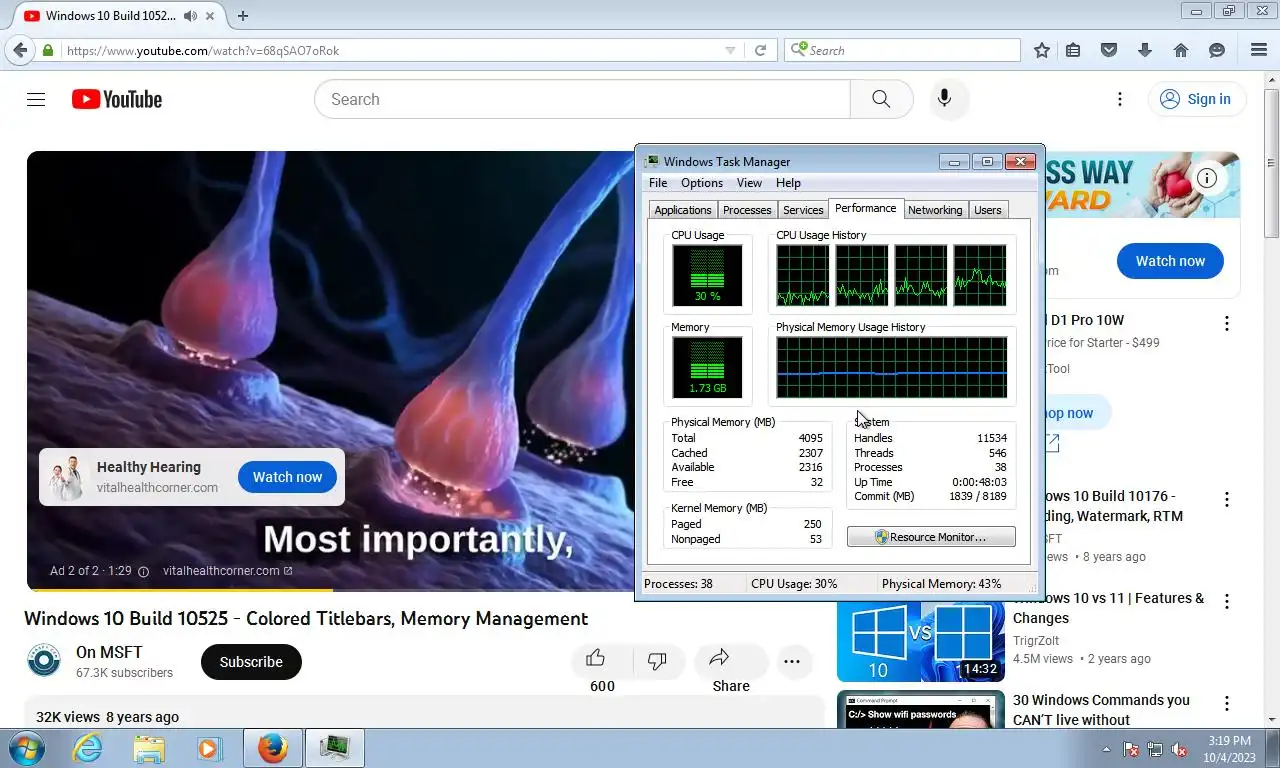Launch Internet Explorer from taskbar
Screen dimensions: 1280x768
coord(88,748)
